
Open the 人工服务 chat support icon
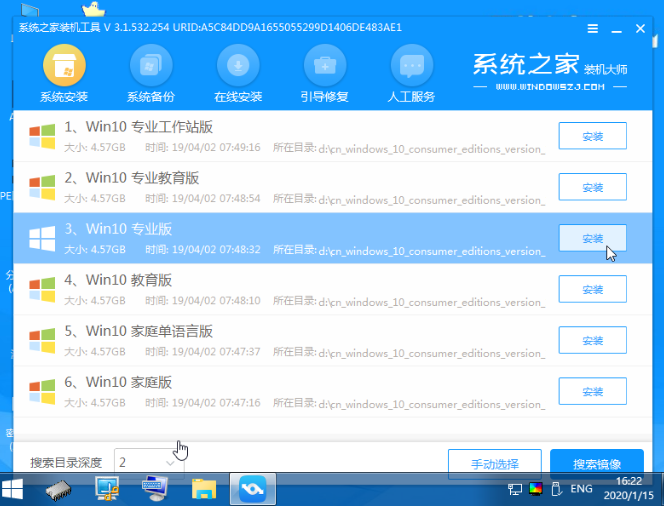(x=410, y=67)
